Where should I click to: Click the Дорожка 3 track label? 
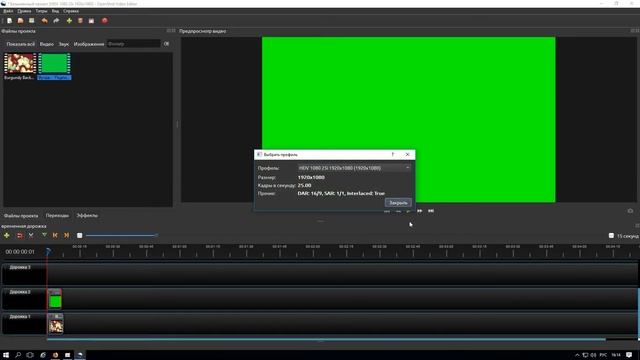20,267
